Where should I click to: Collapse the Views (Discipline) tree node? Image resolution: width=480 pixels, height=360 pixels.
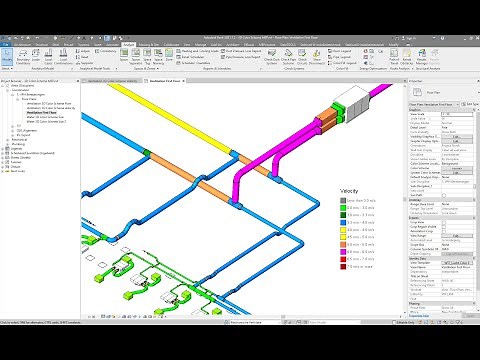3,86
